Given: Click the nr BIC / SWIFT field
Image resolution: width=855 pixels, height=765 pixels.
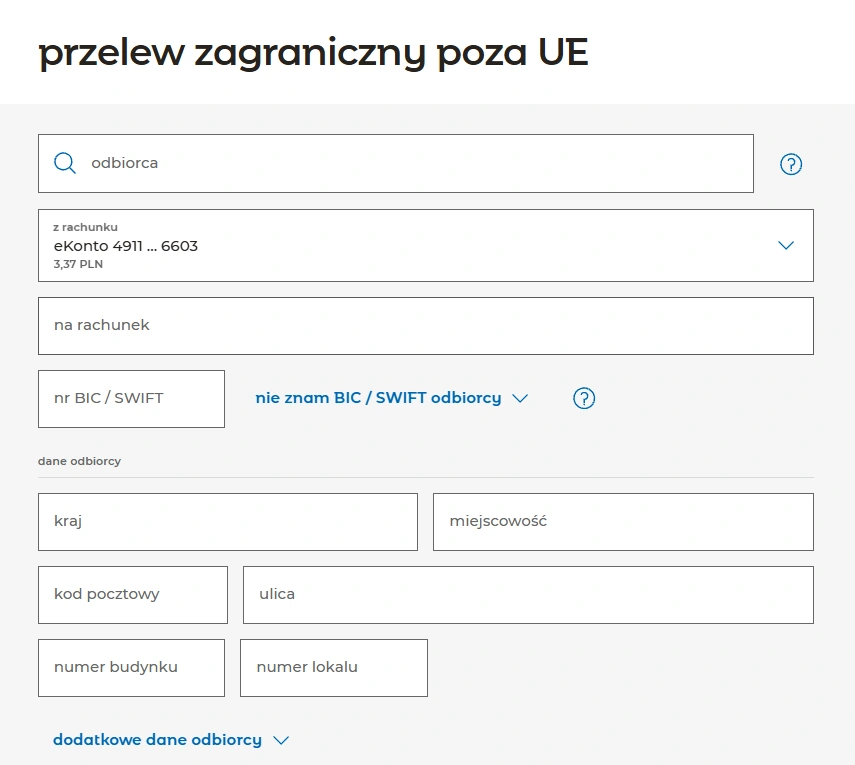Looking at the screenshot, I should pos(131,399).
